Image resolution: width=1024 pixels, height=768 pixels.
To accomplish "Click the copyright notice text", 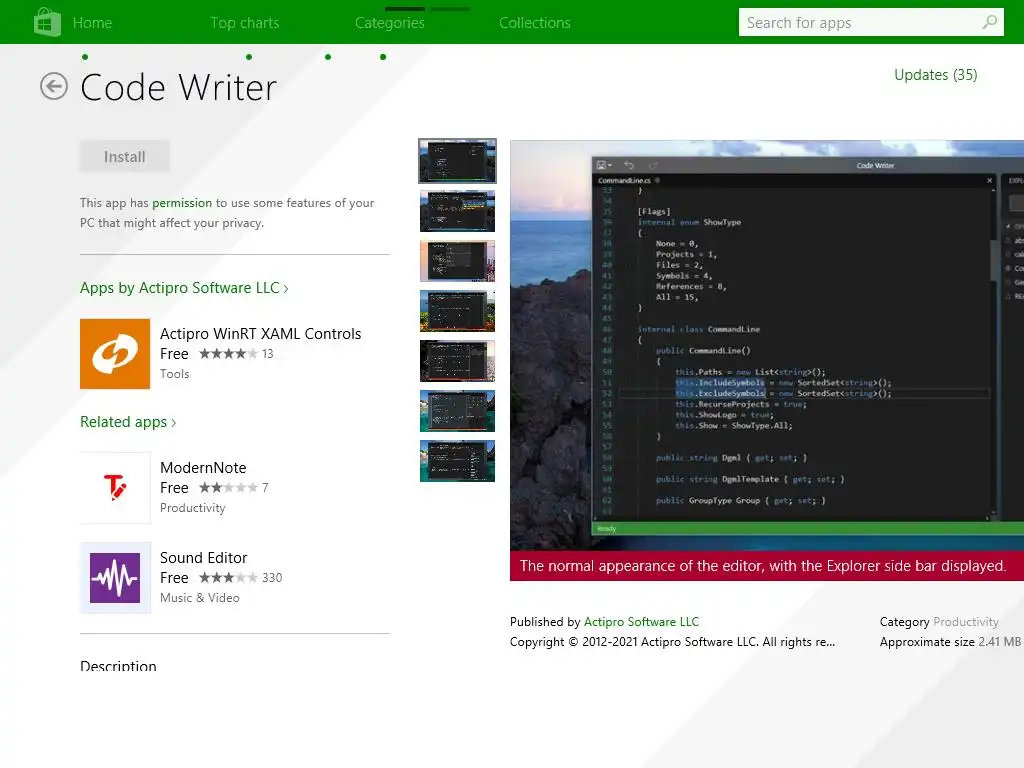I will tap(673, 642).
